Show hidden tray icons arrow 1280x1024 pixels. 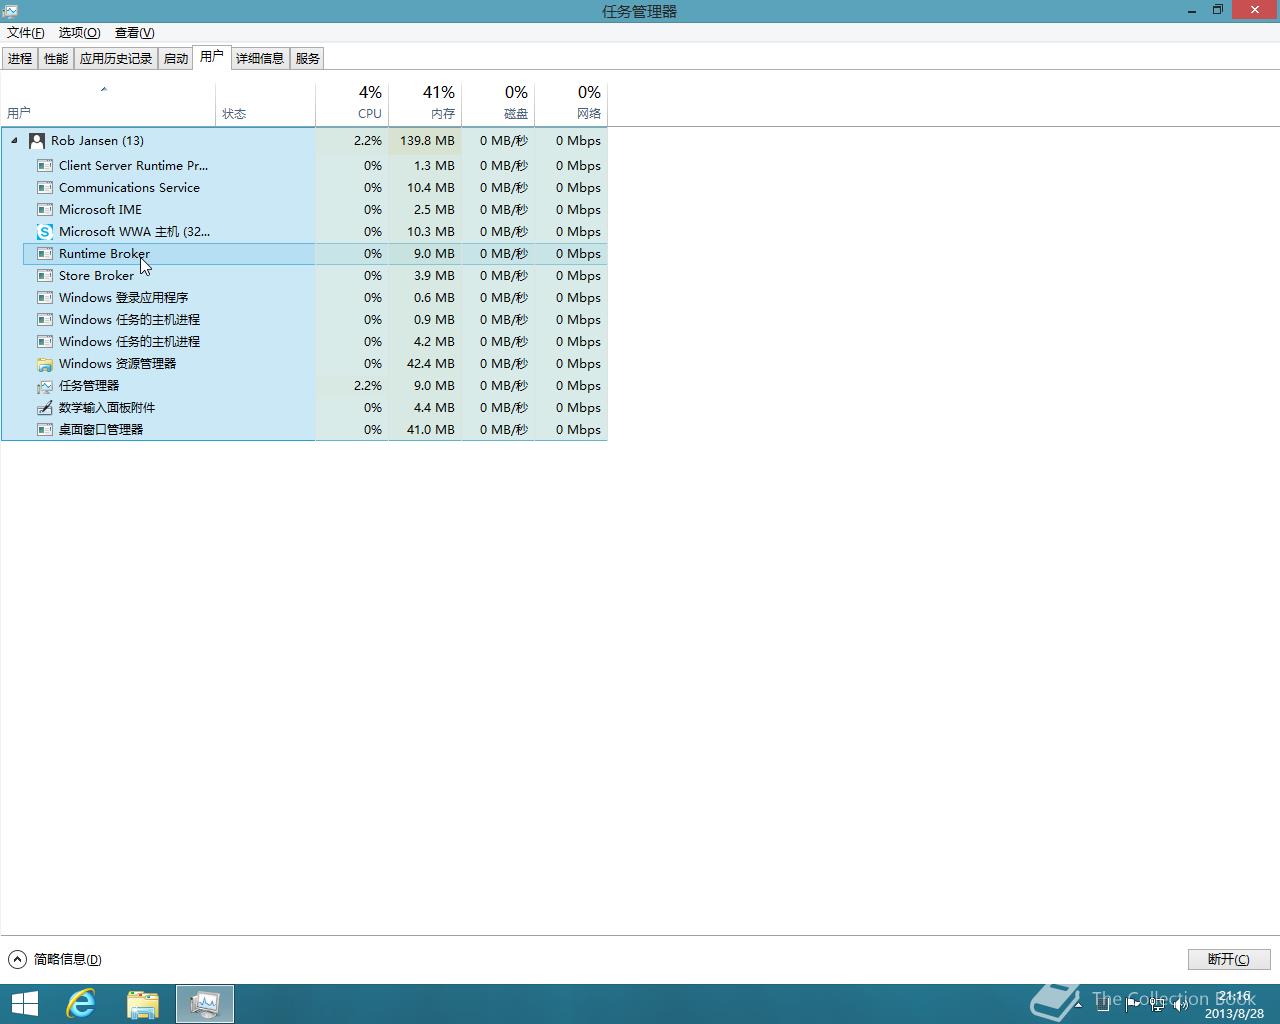1078,1004
